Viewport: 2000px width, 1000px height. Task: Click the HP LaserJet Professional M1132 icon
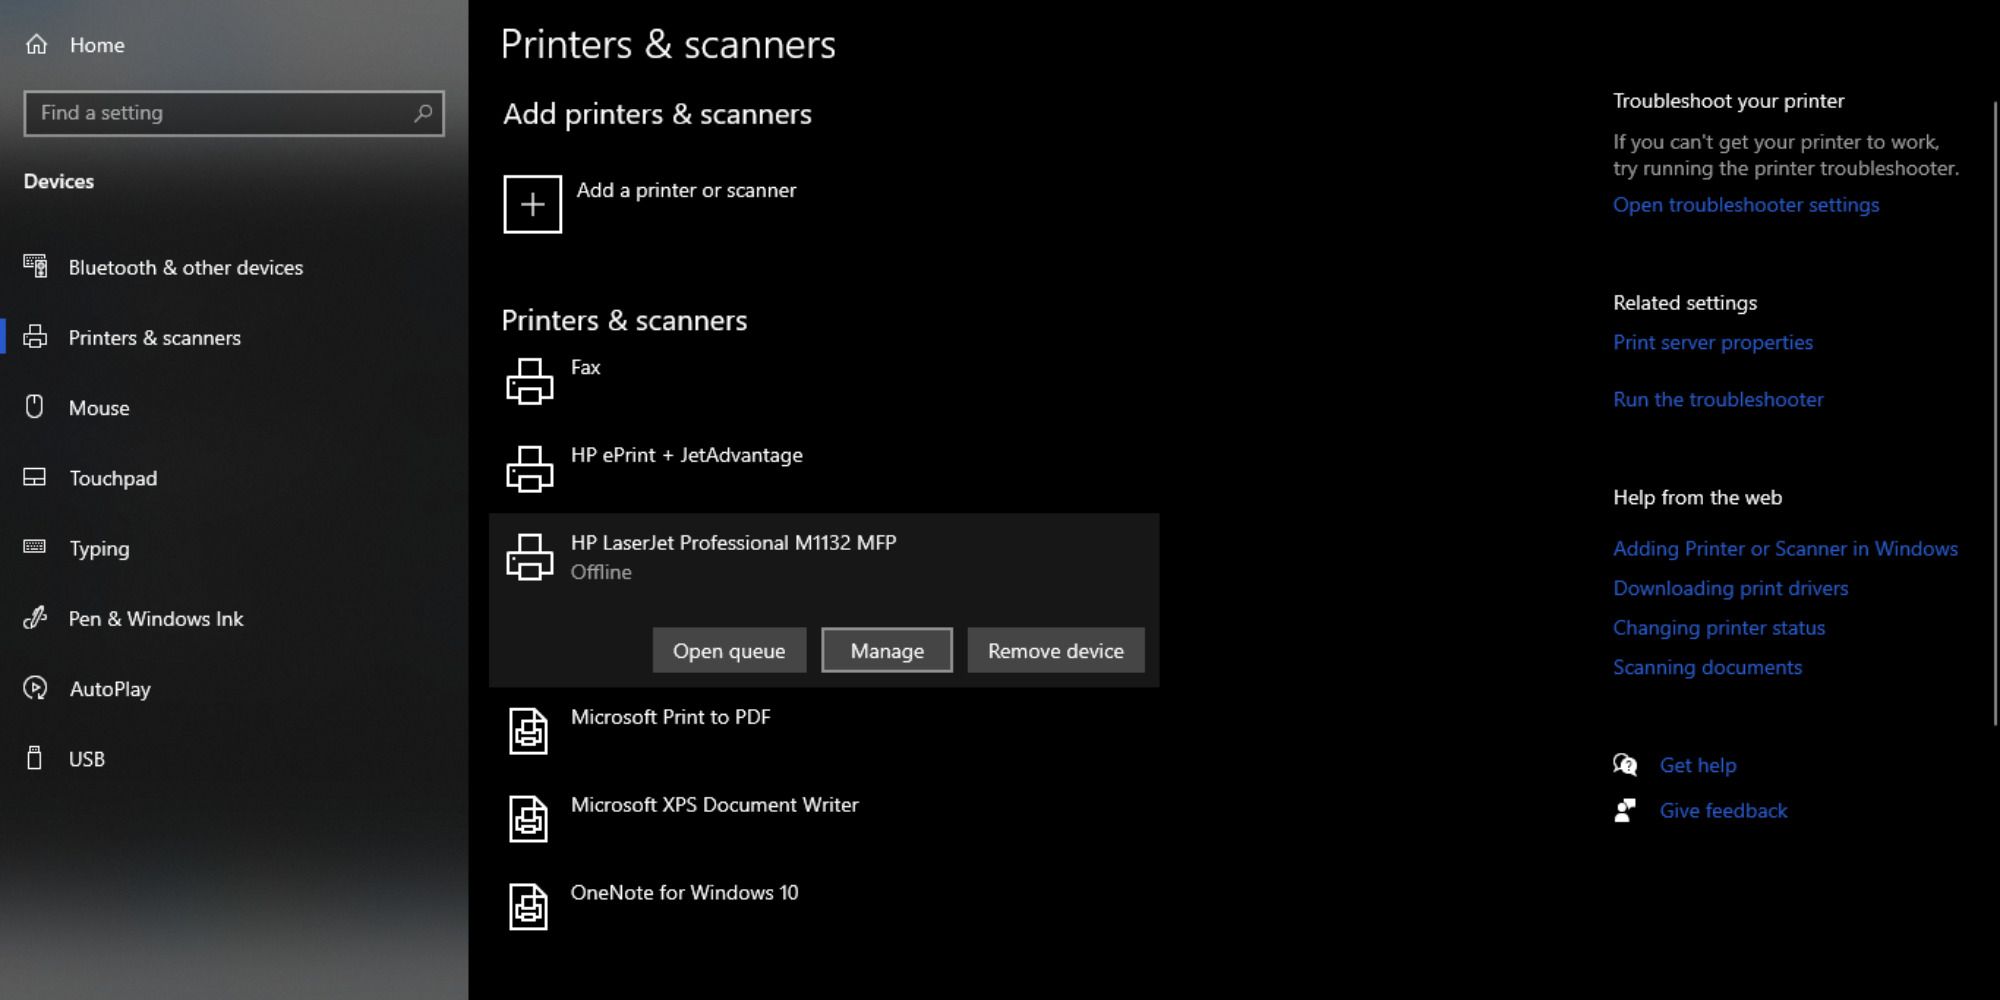[x=529, y=557]
